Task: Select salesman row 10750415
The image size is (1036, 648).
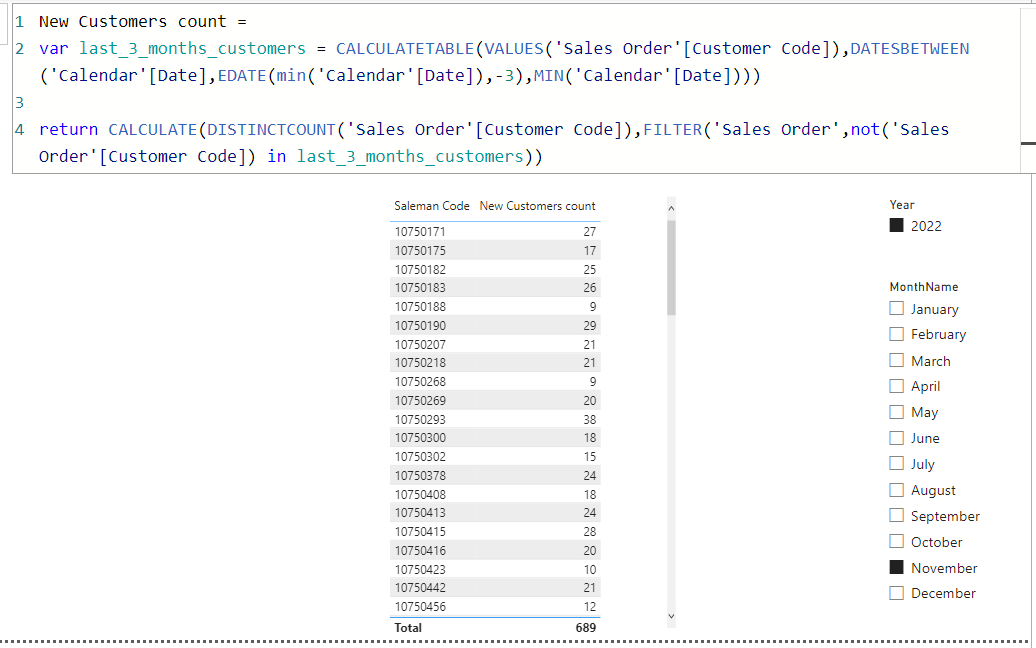Action: pos(495,532)
